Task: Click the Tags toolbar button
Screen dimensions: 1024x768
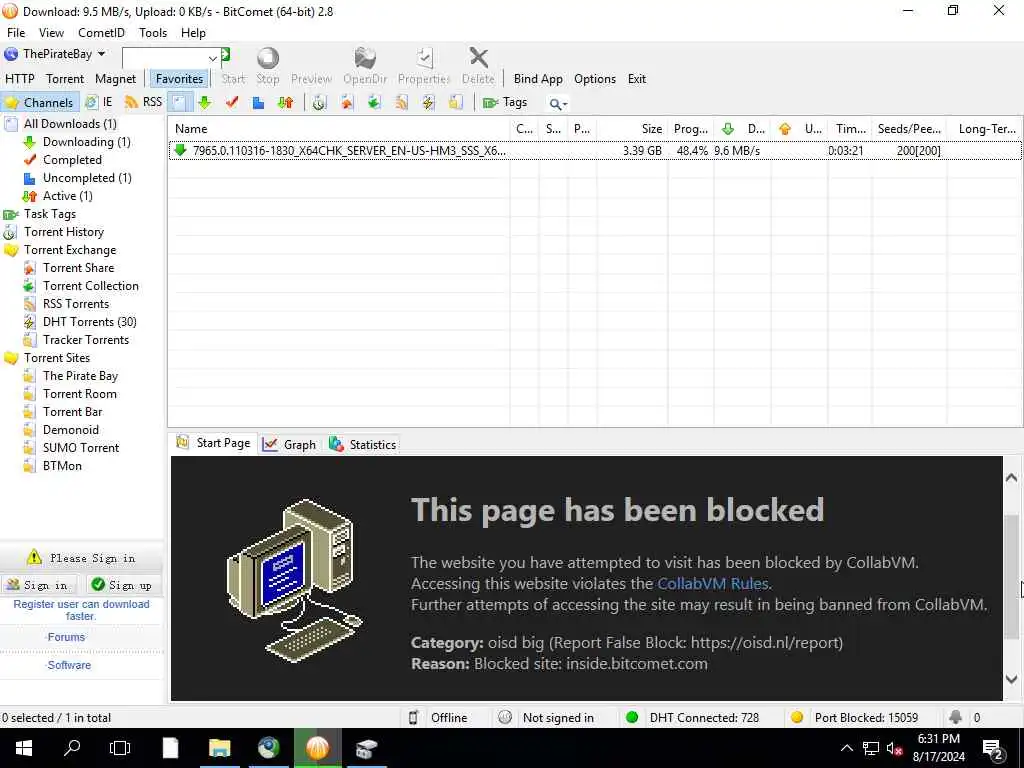Action: [x=505, y=103]
